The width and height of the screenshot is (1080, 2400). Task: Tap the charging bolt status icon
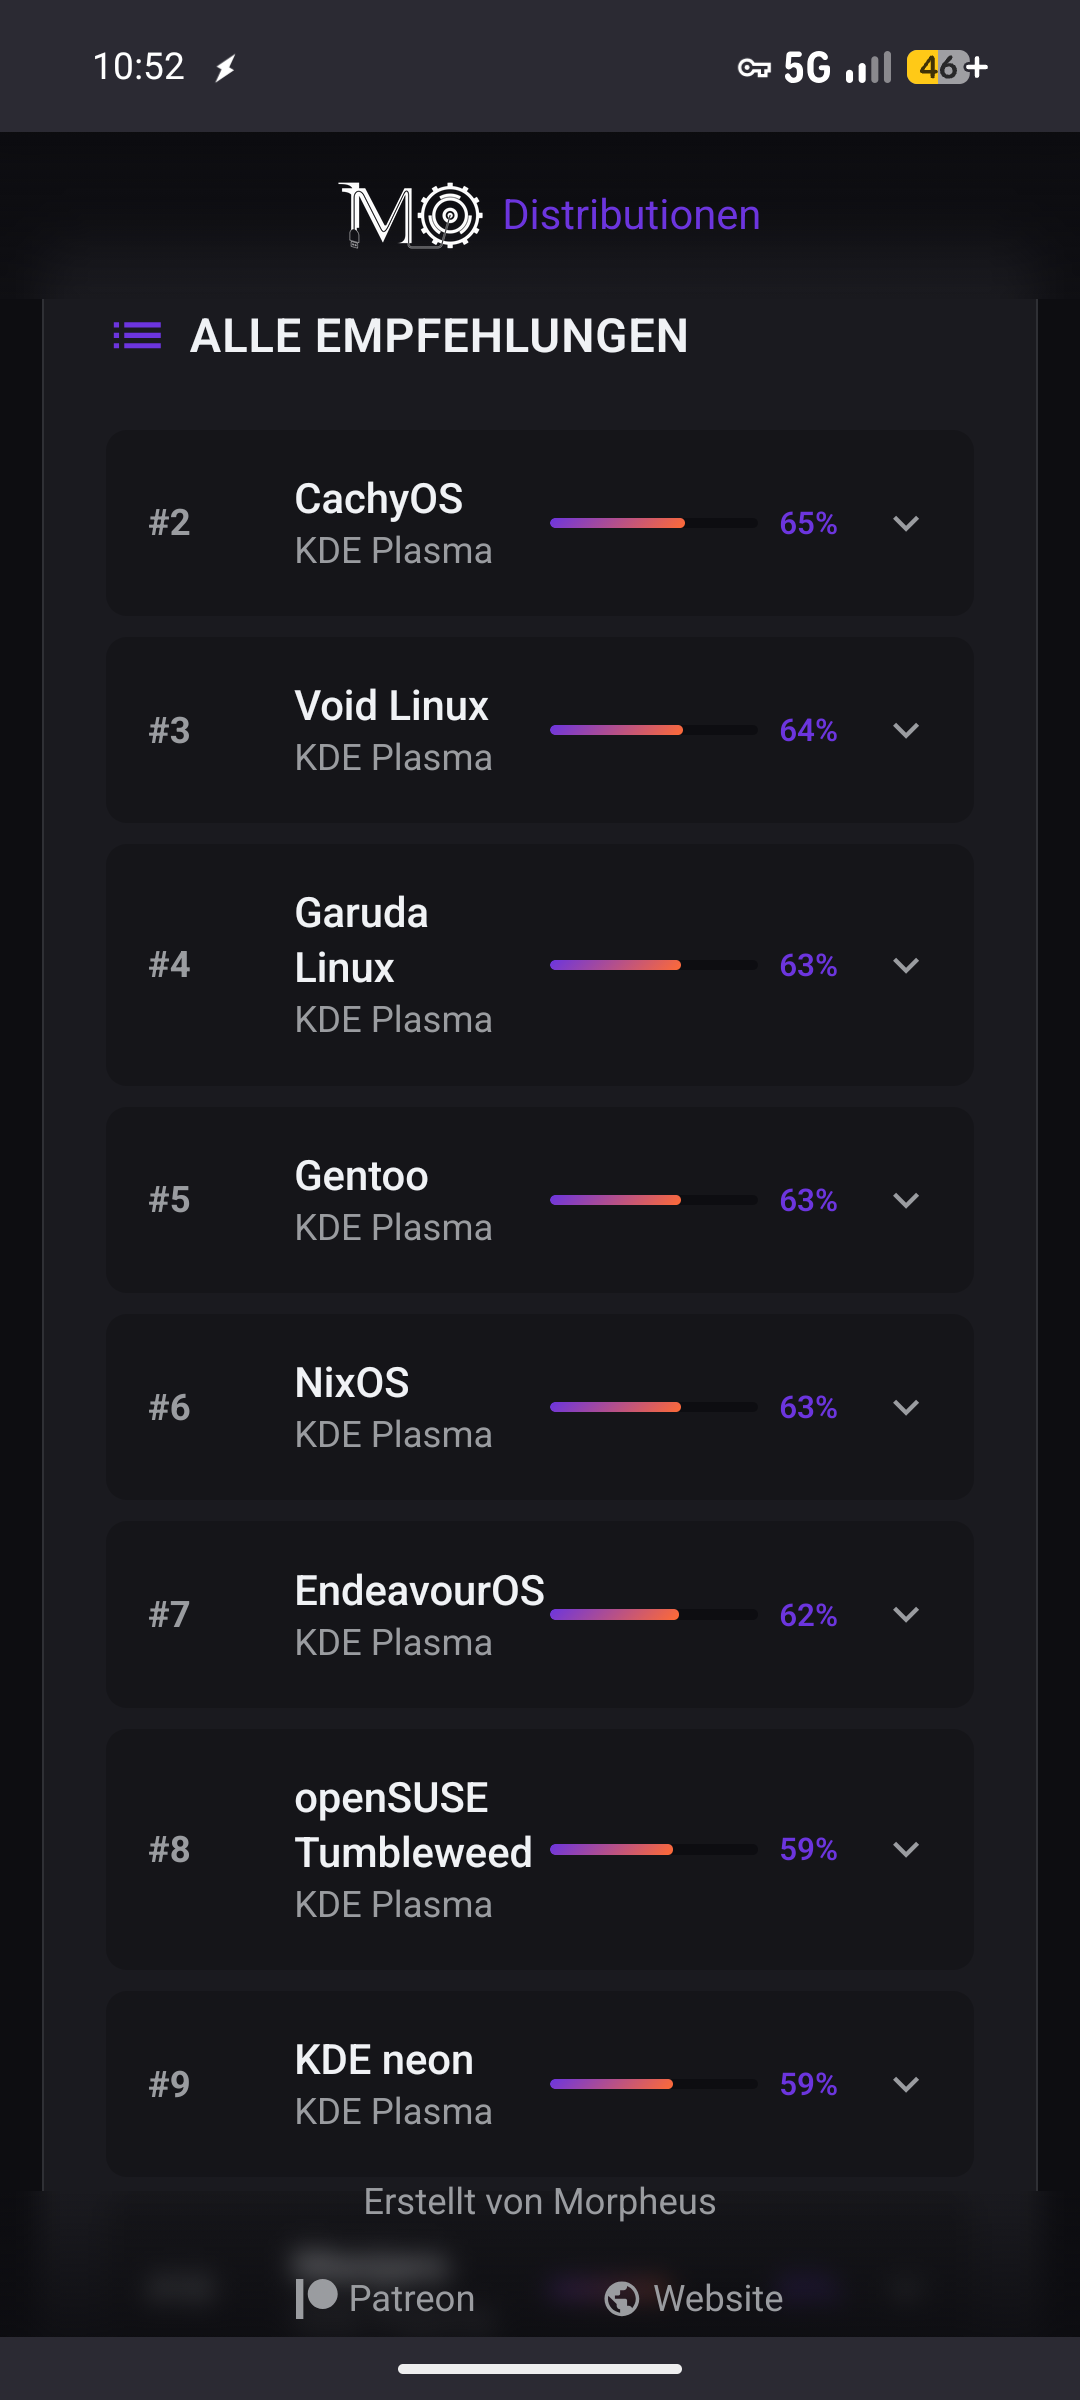click(x=226, y=68)
